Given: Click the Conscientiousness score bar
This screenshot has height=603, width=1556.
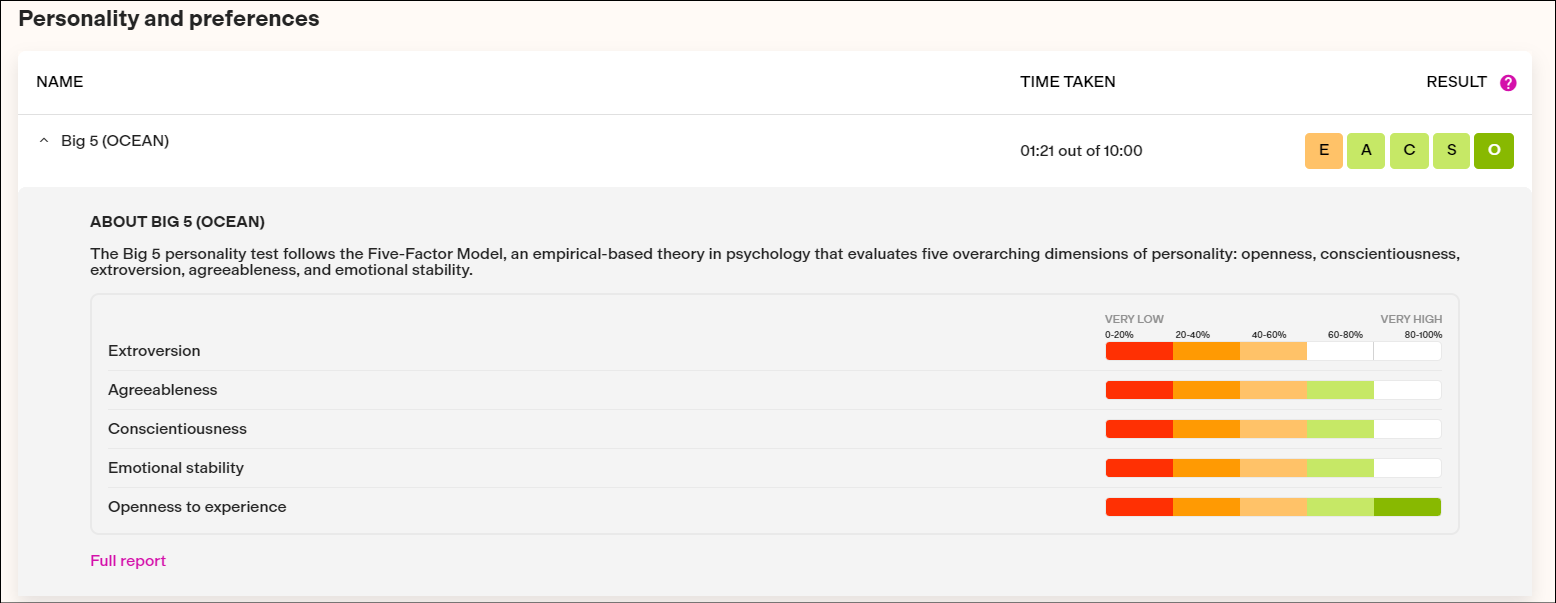Looking at the screenshot, I should [1272, 429].
